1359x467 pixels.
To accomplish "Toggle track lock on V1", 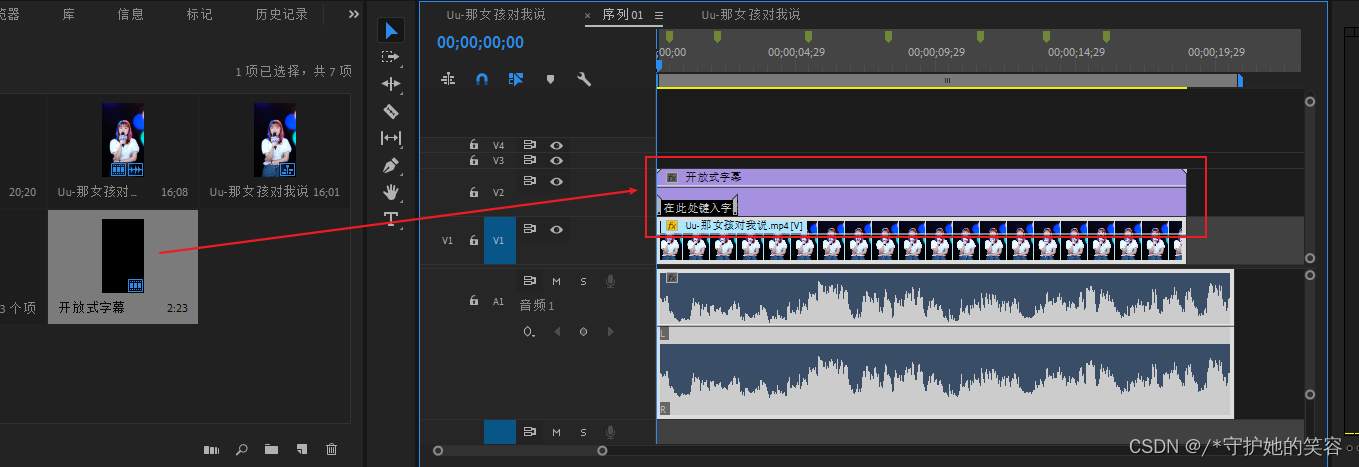I will (474, 240).
